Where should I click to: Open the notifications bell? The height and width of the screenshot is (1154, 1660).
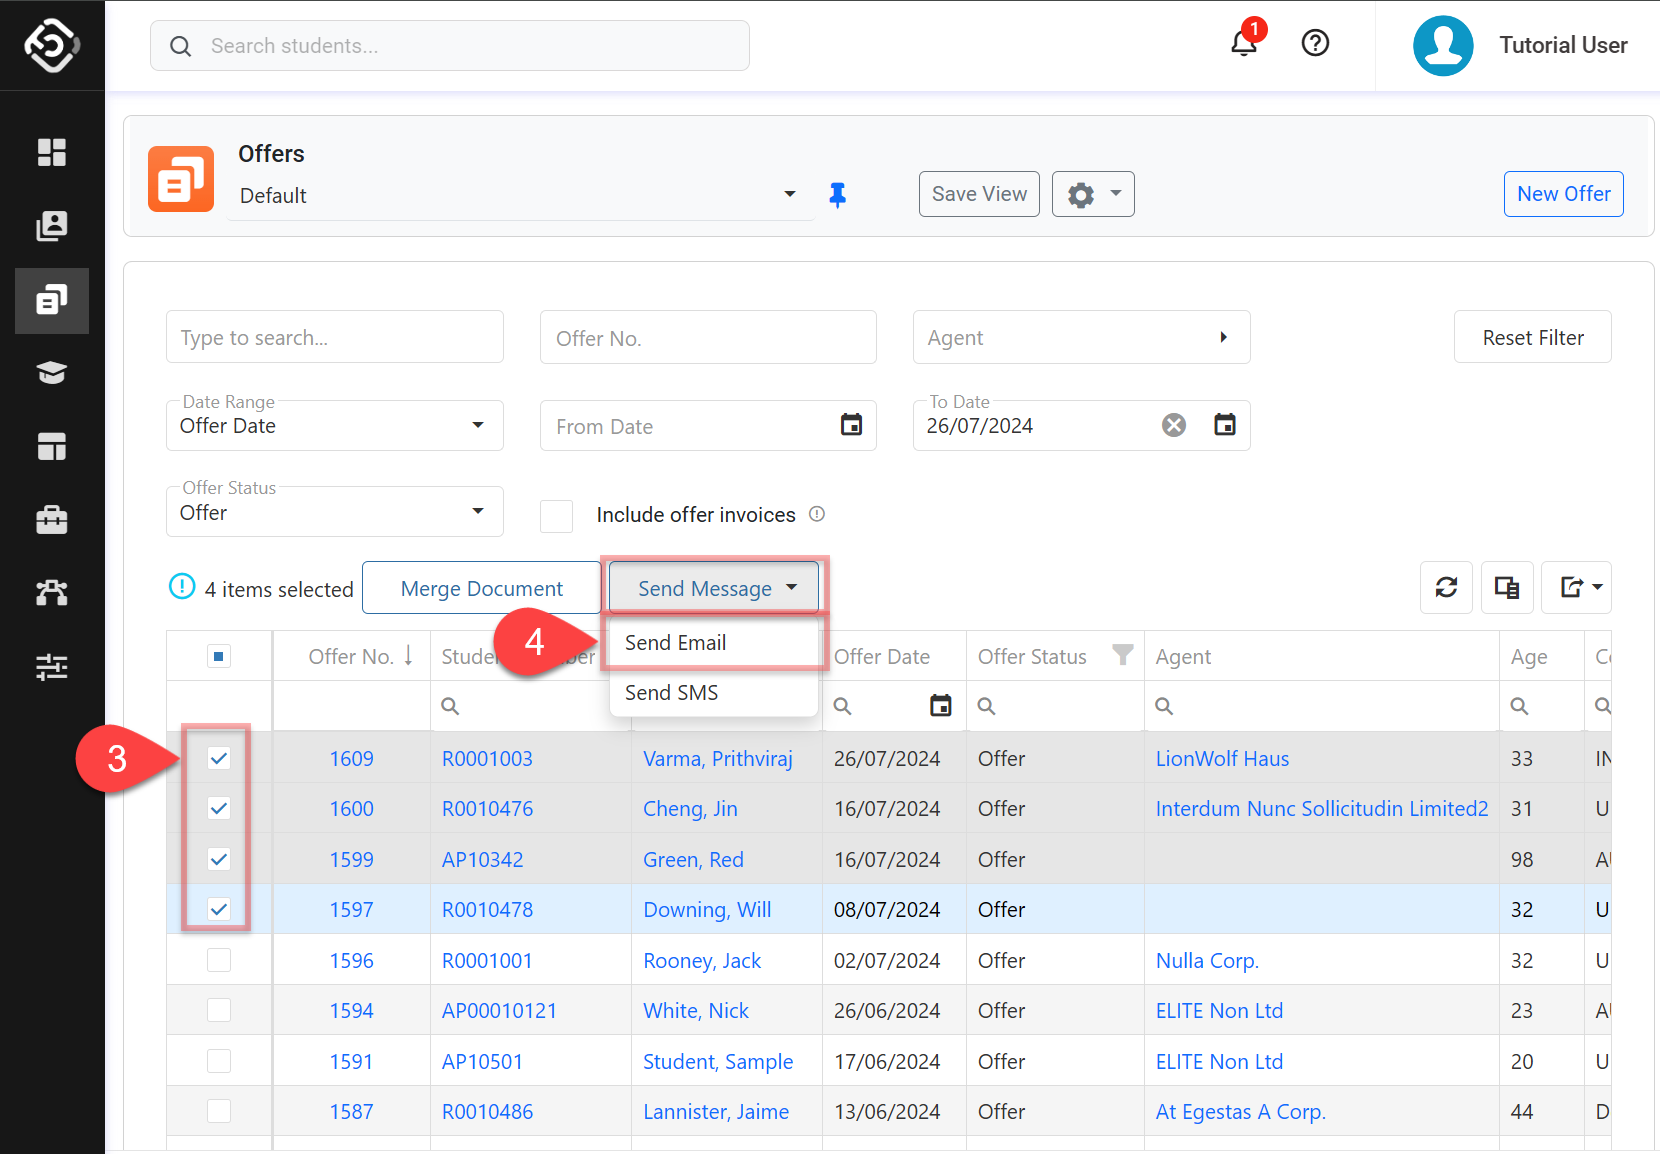(1244, 43)
